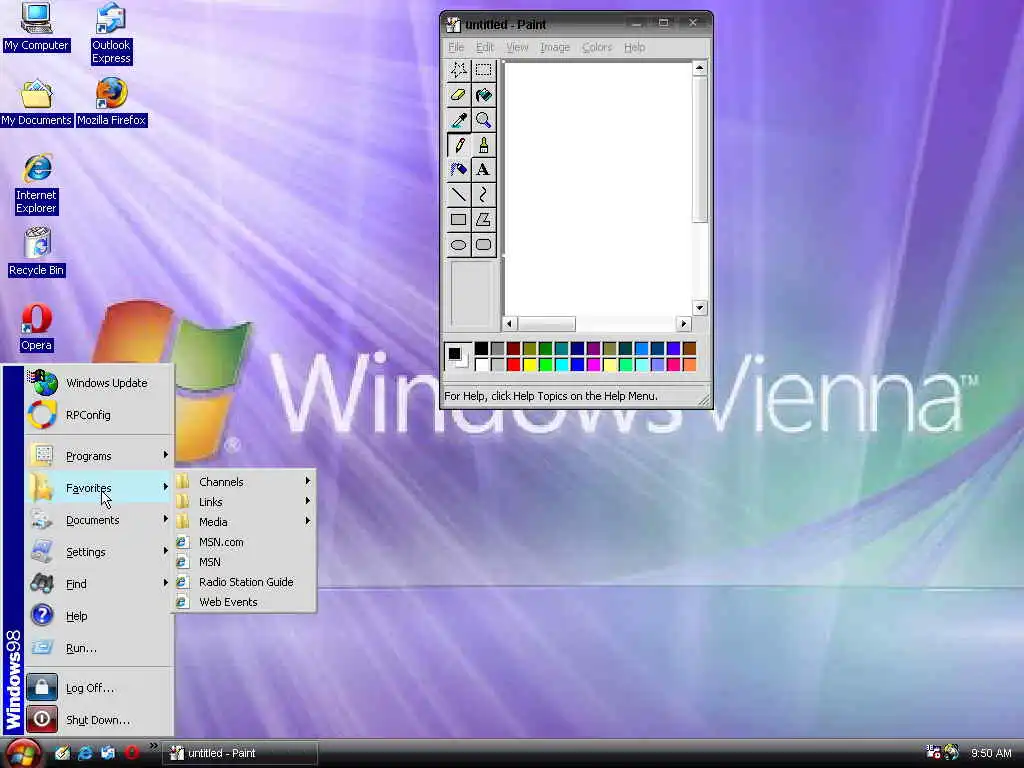Open Help from the Start menu
Screen dimensions: 1024x768
99,616
